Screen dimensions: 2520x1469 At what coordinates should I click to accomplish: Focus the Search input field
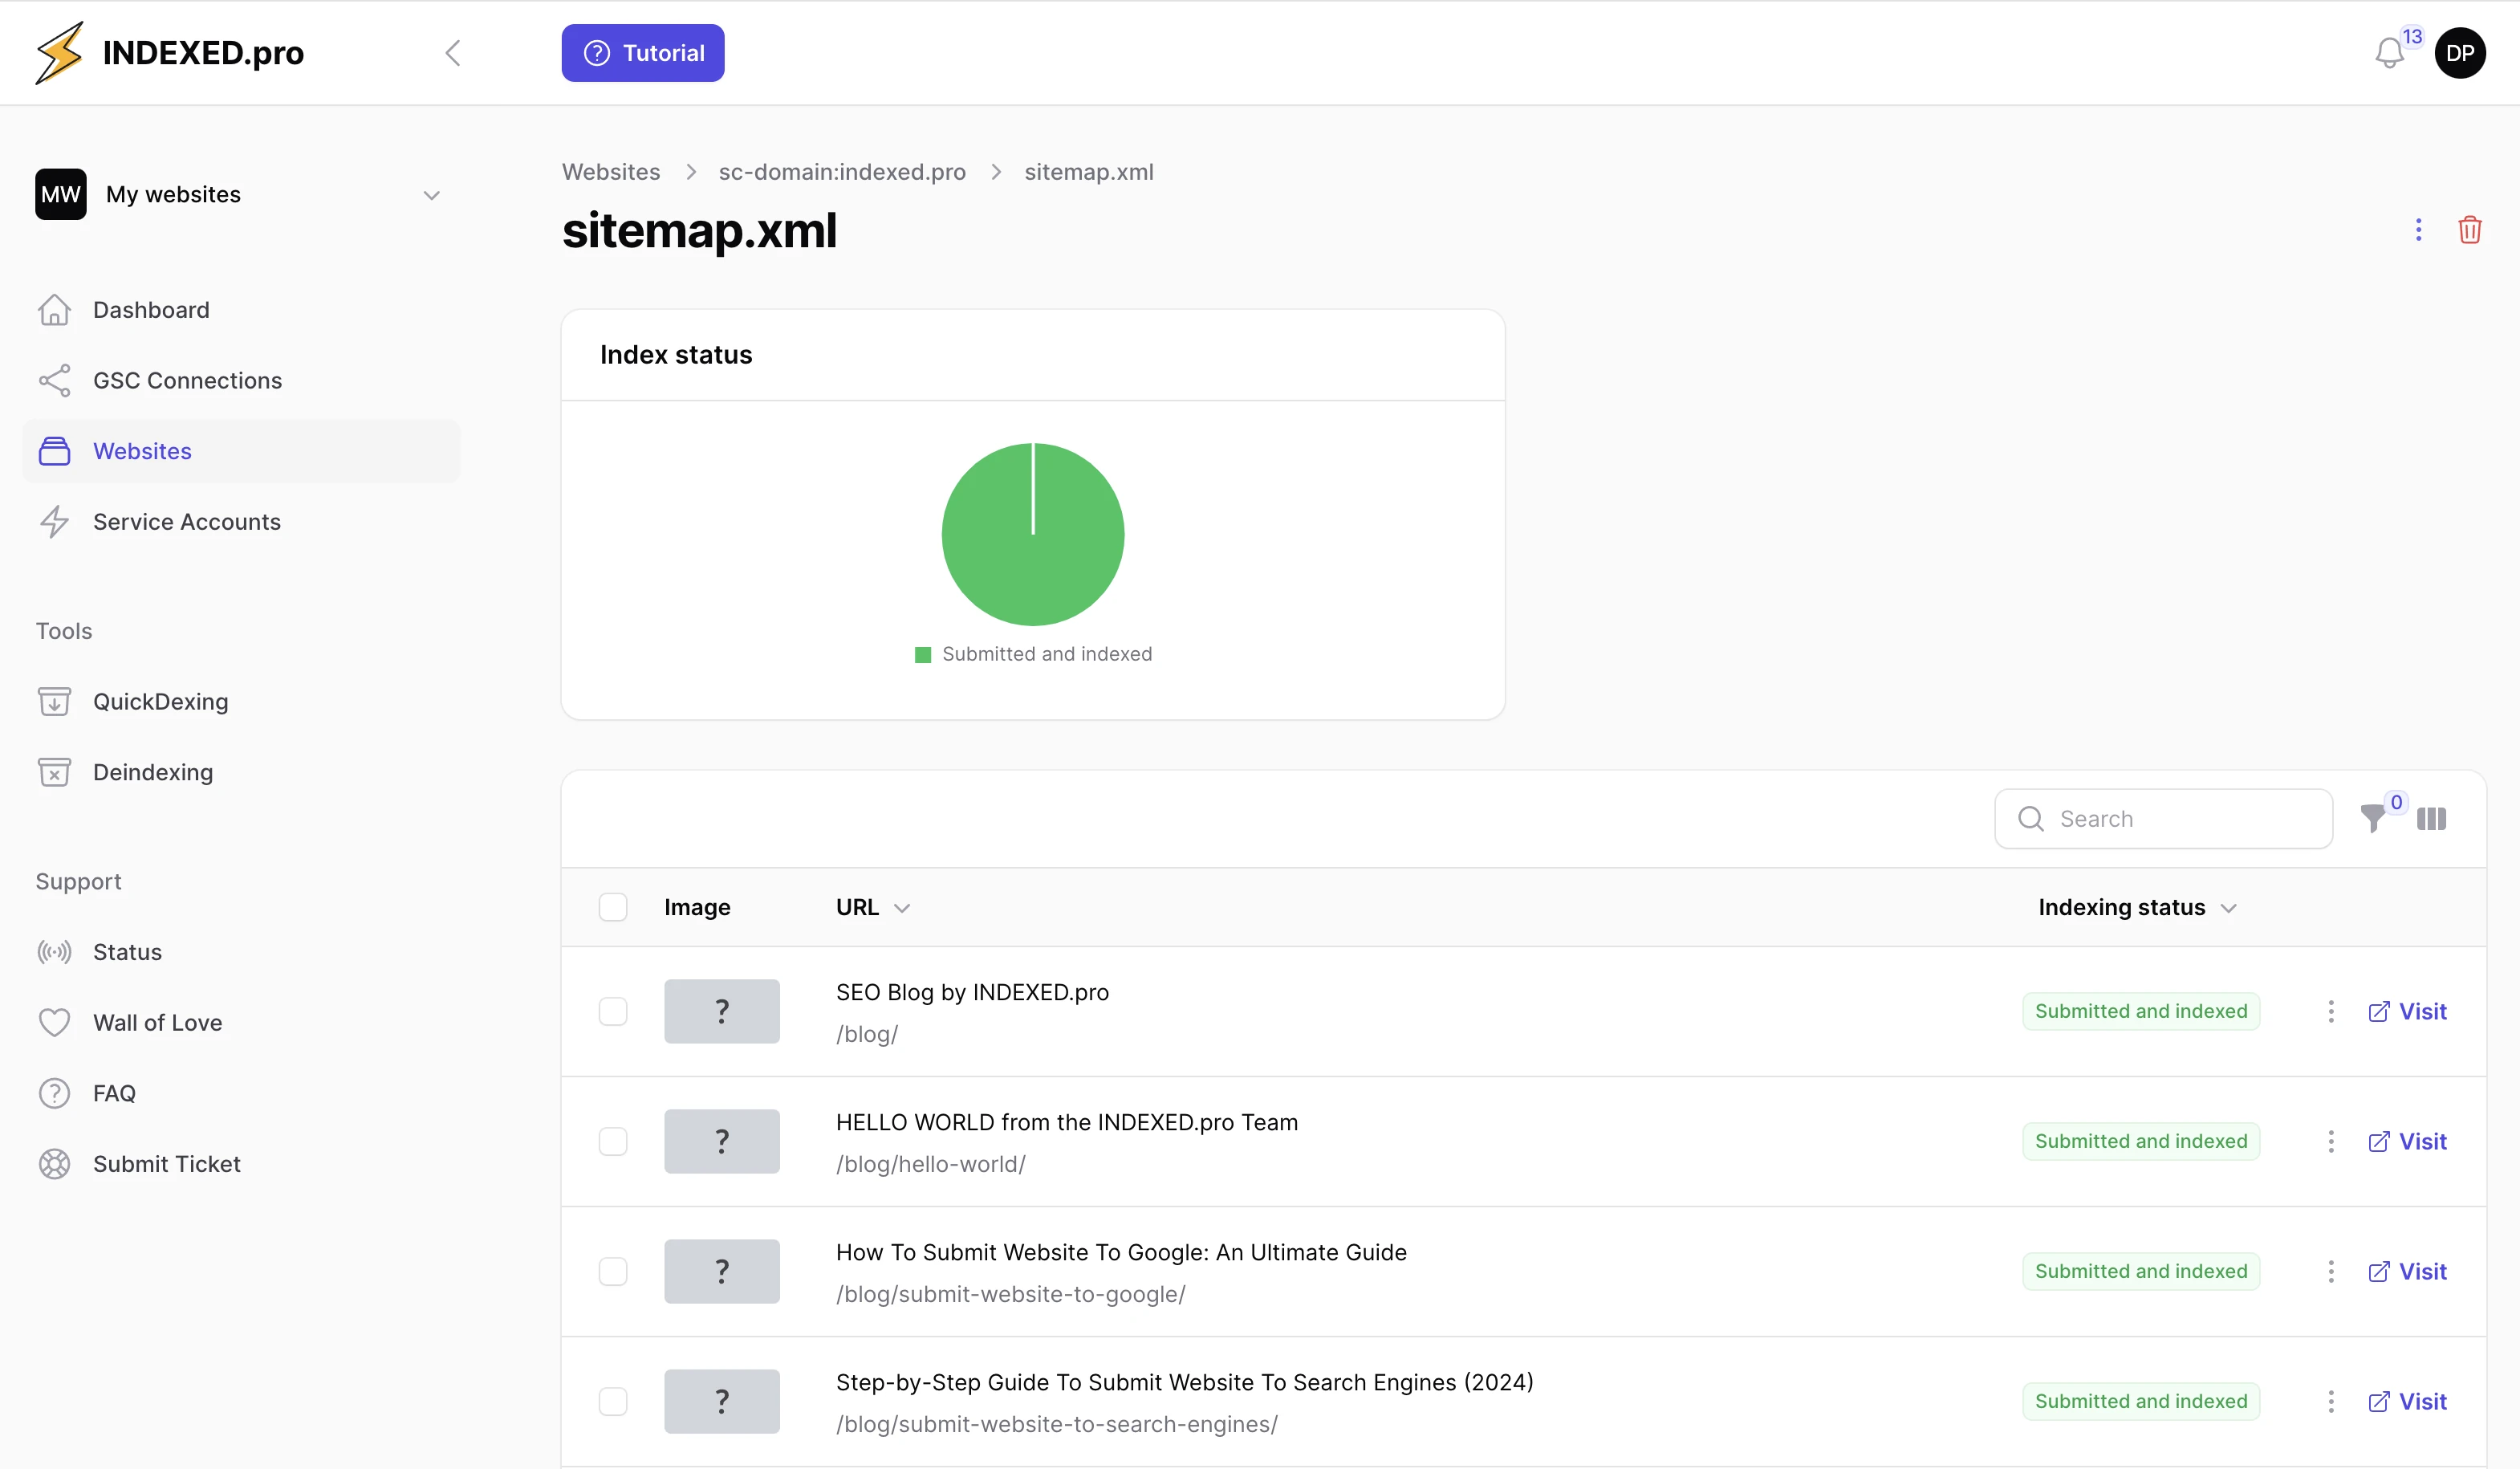[2164, 819]
